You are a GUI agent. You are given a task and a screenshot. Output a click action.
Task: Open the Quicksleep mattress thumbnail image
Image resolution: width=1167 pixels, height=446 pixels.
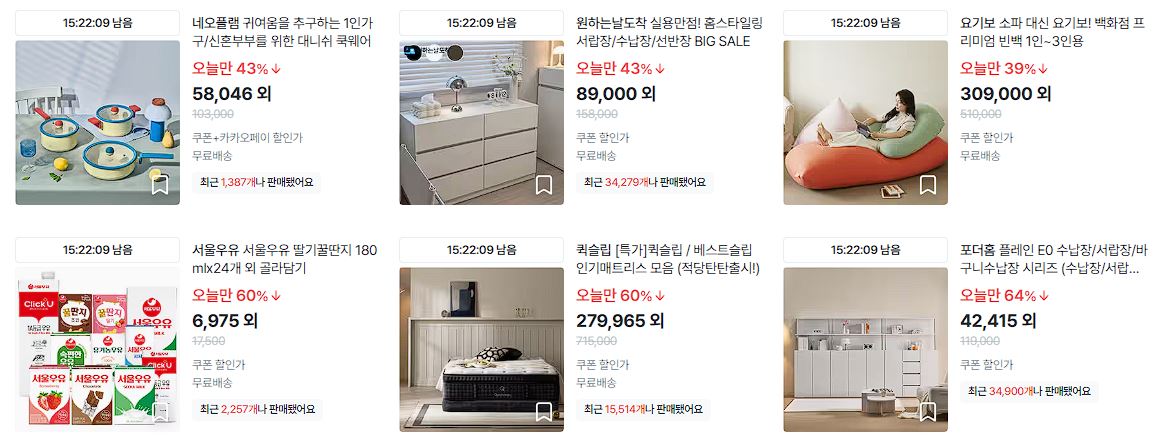482,349
